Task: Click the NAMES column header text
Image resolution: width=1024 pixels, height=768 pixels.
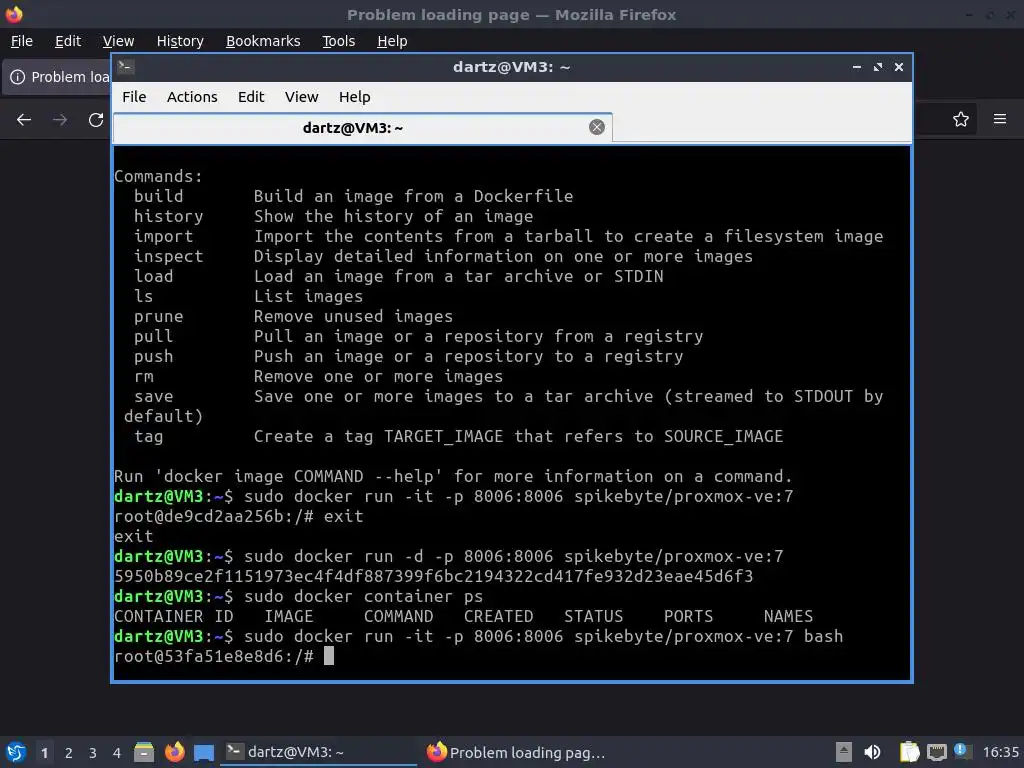Action: 788,616
